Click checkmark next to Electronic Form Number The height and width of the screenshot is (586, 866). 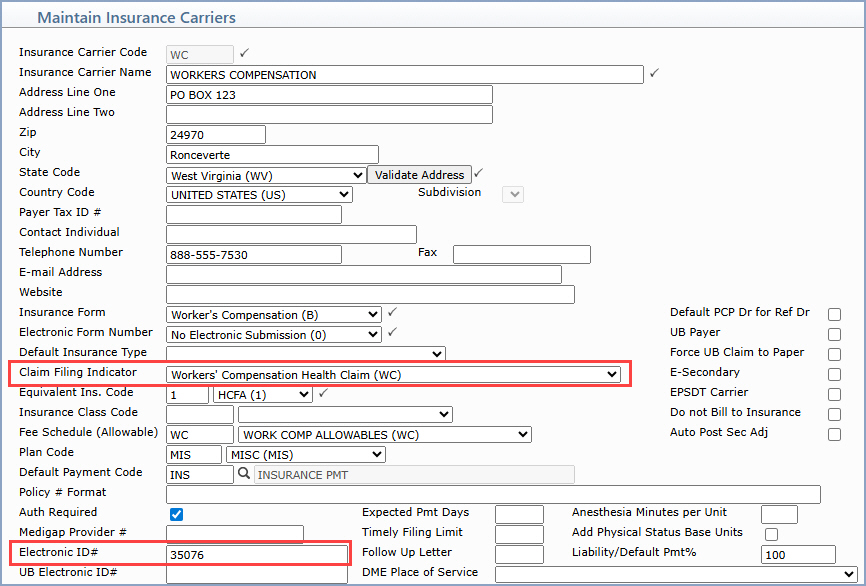(392, 333)
